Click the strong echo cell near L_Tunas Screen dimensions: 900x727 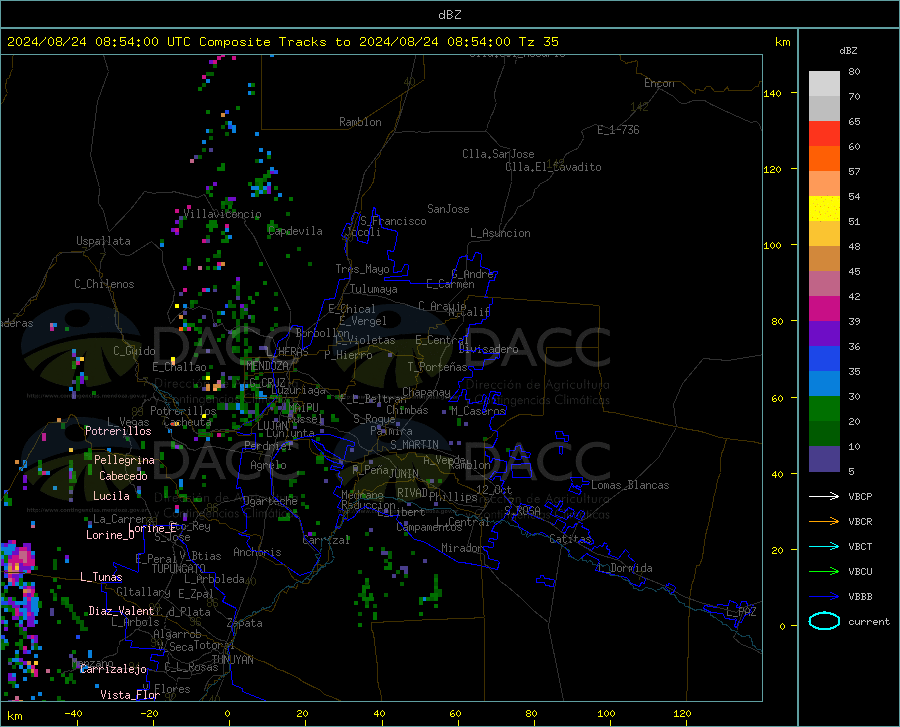pos(18,559)
